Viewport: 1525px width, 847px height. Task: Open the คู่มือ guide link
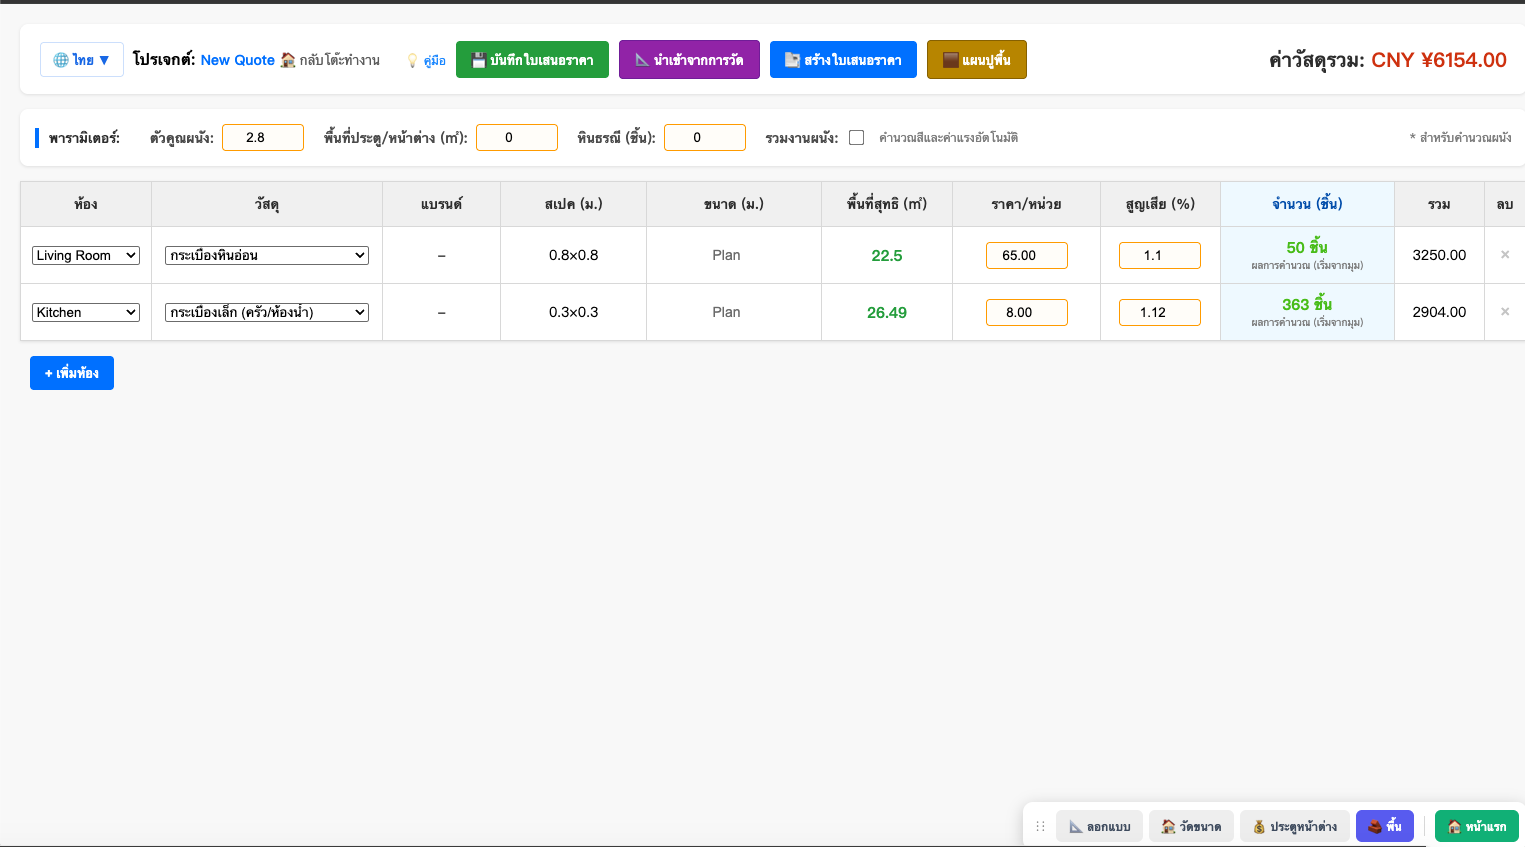click(427, 61)
